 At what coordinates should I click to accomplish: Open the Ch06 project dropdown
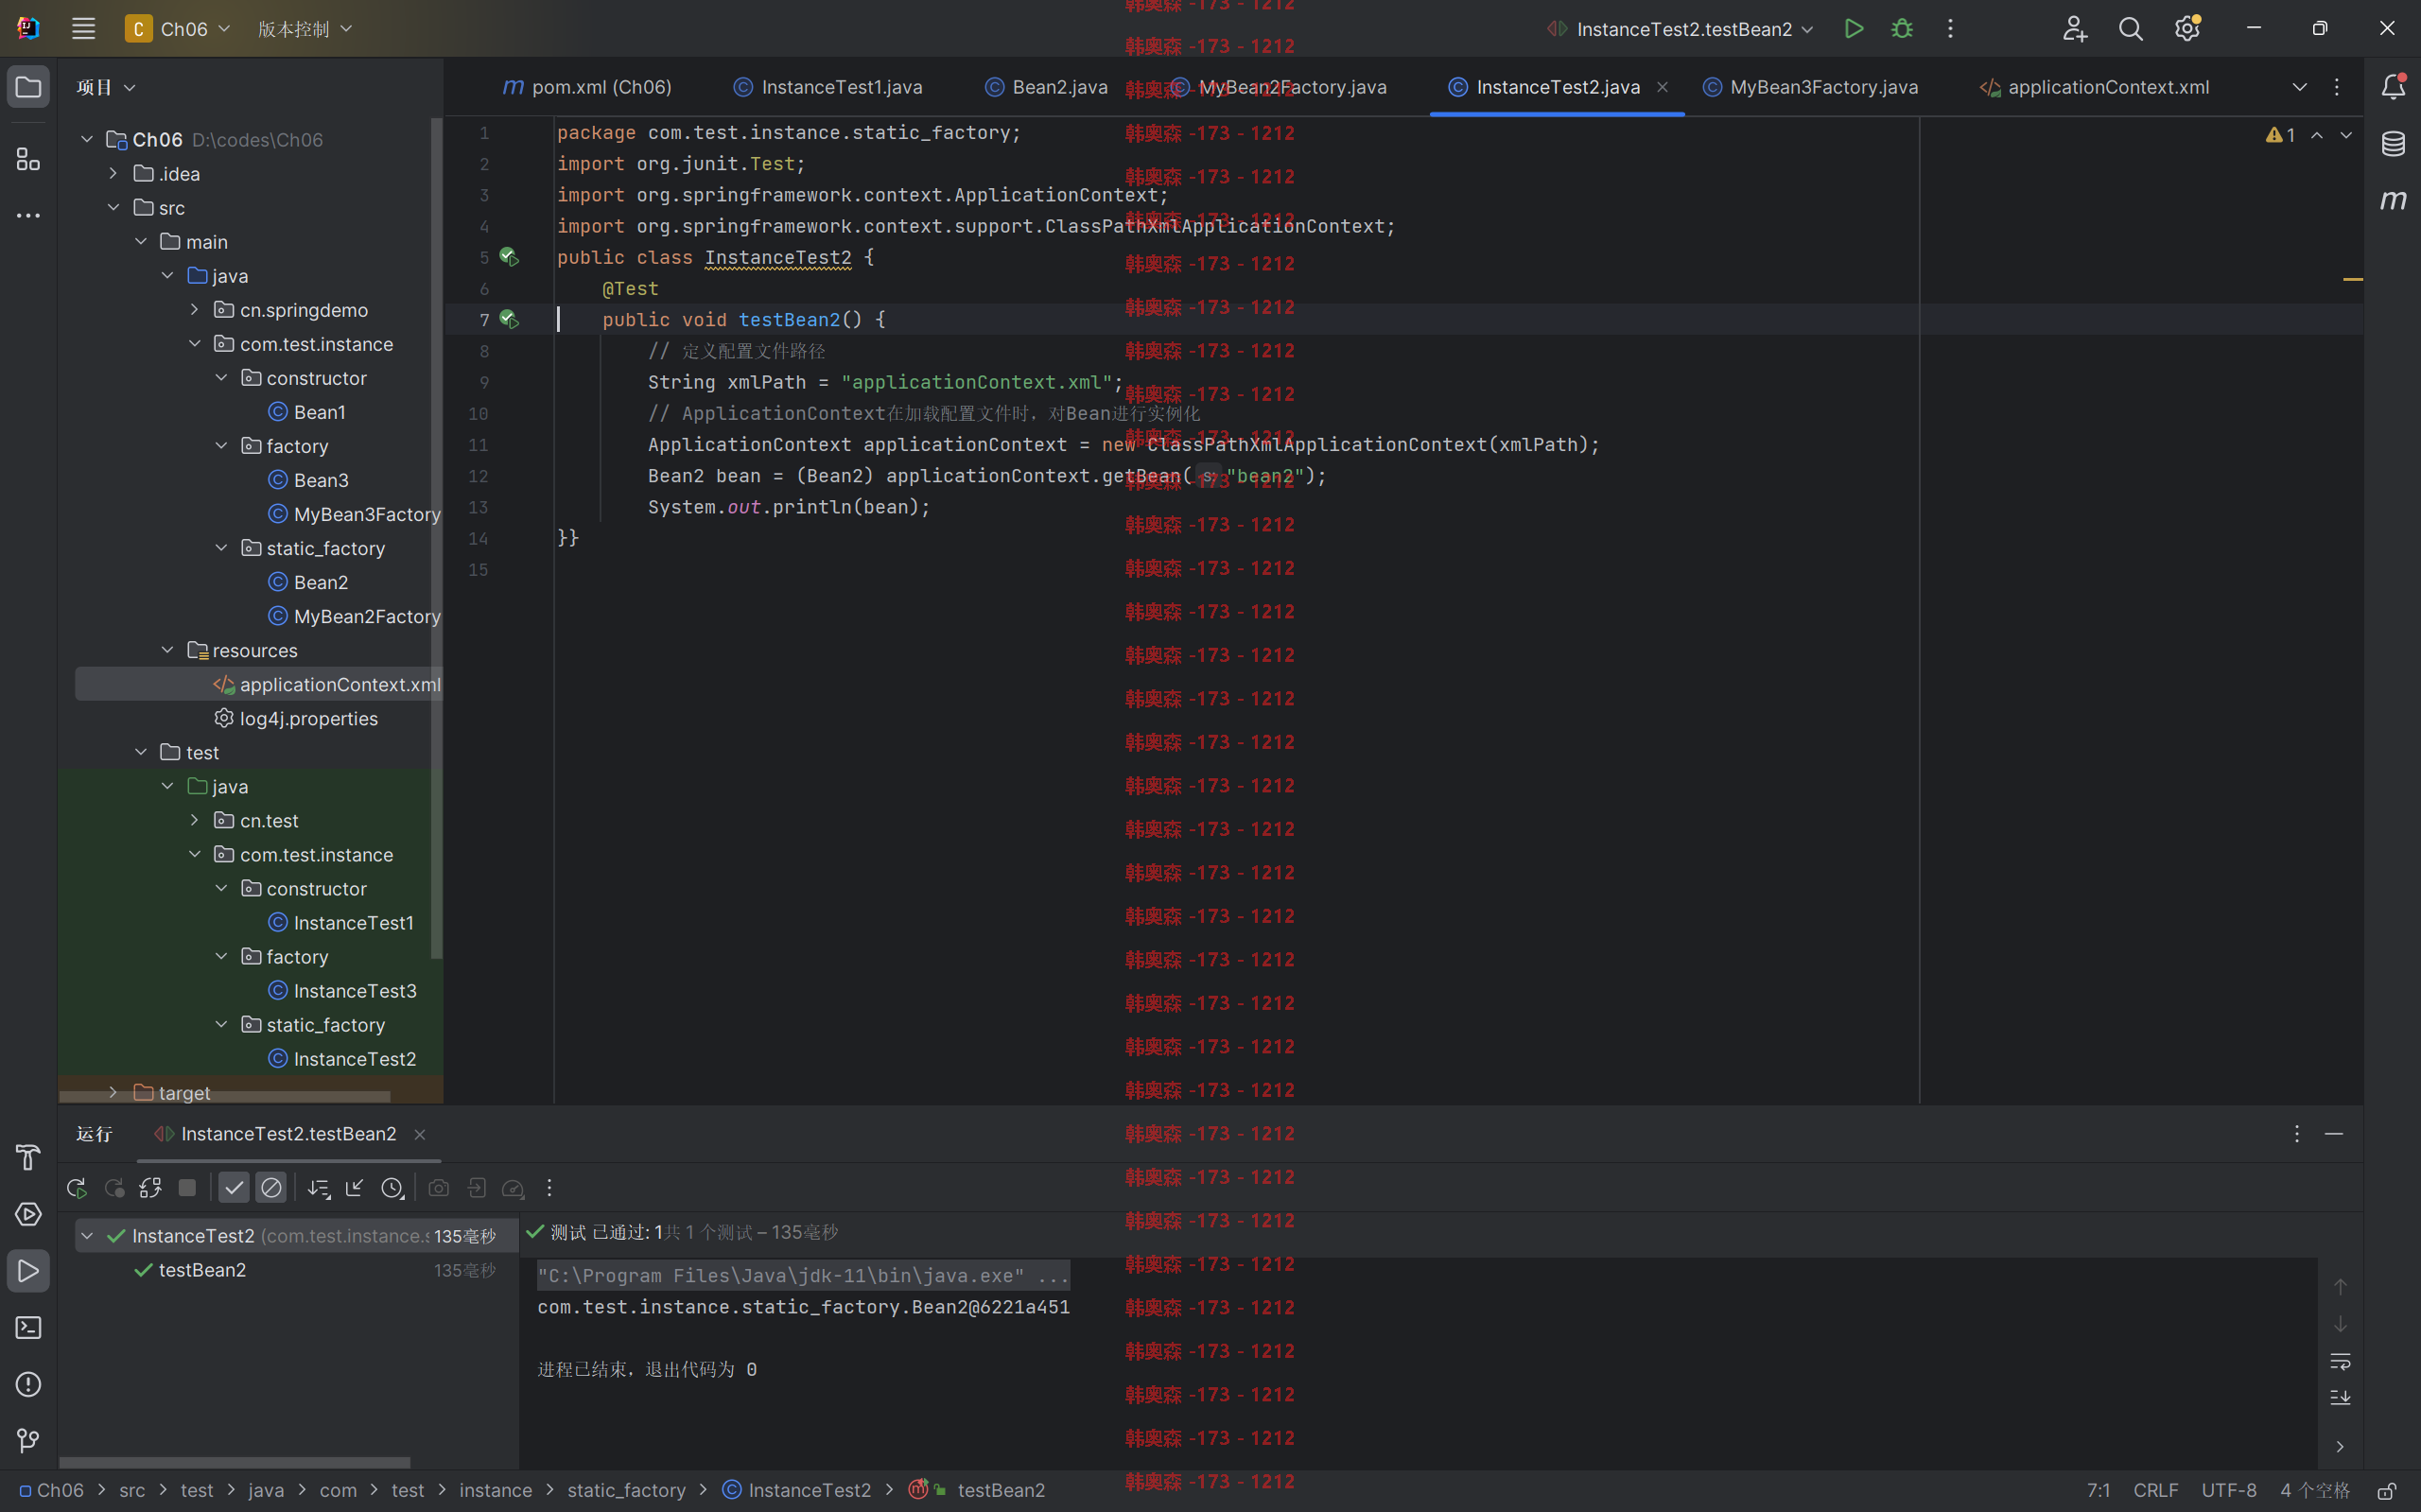tap(178, 29)
